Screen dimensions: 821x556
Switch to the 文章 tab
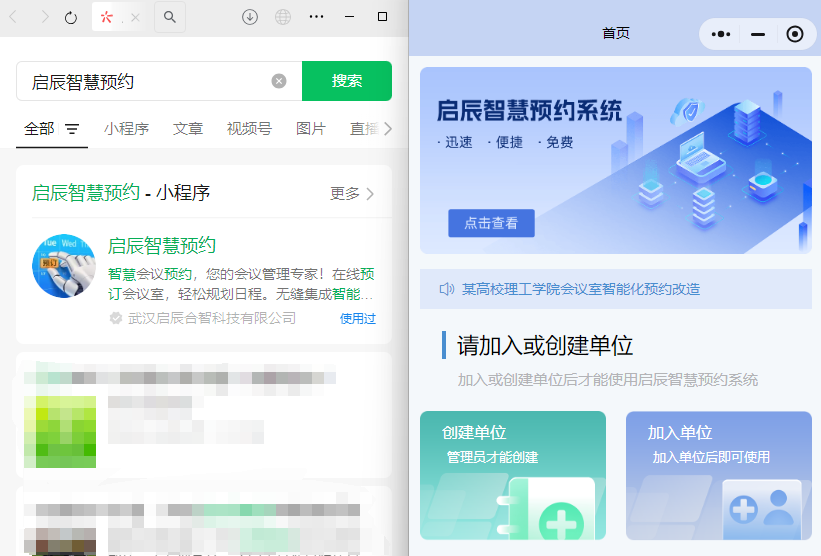pyautogui.click(x=188, y=129)
